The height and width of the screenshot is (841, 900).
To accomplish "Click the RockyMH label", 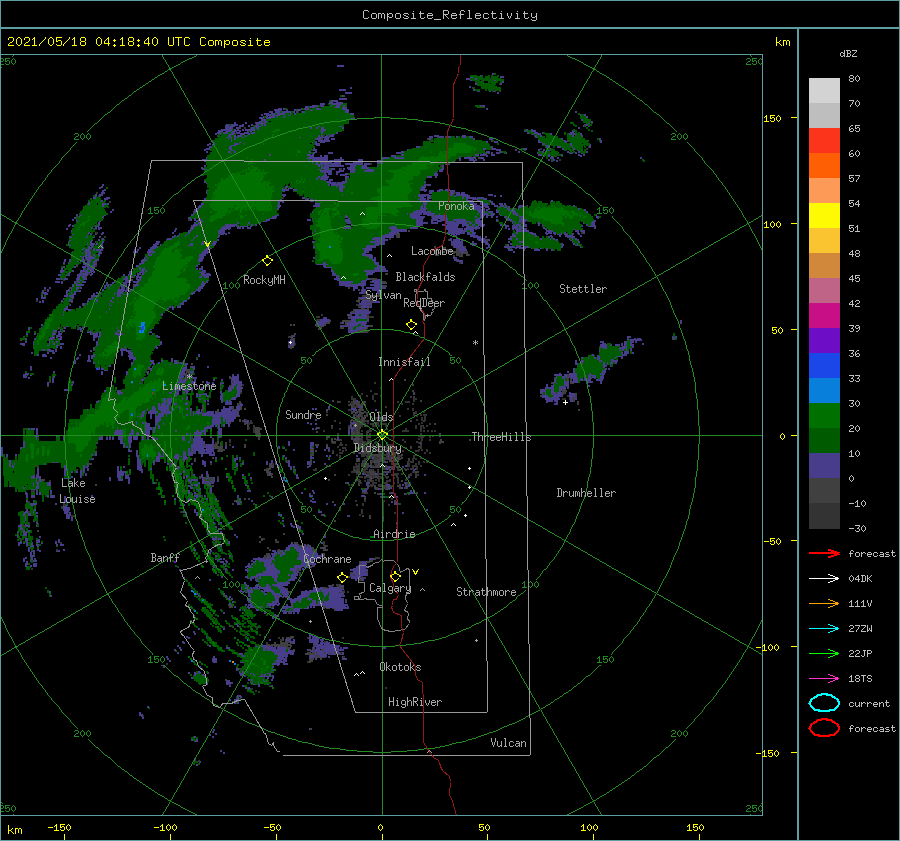I will click(264, 280).
